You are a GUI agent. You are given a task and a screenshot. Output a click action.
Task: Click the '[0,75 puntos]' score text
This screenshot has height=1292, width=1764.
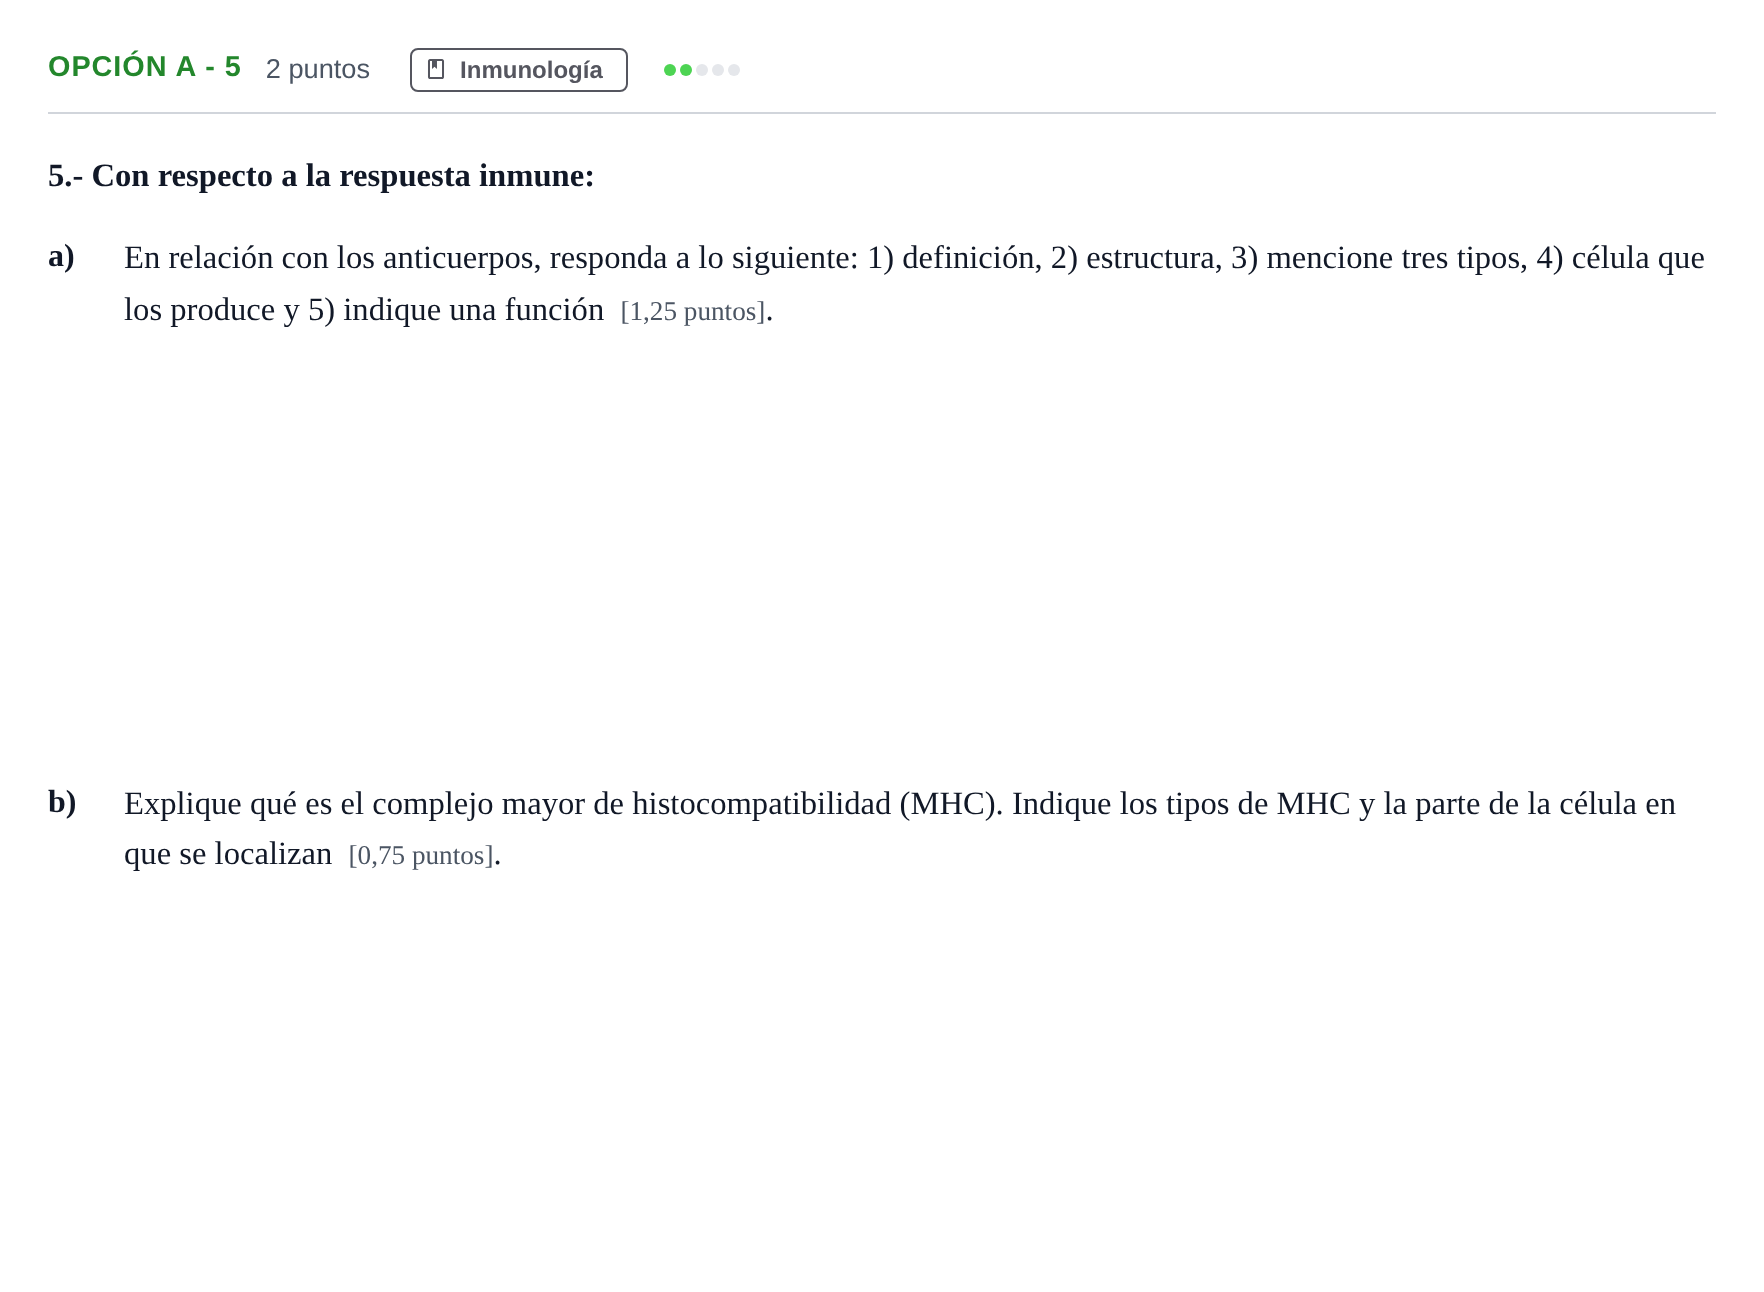pos(421,855)
